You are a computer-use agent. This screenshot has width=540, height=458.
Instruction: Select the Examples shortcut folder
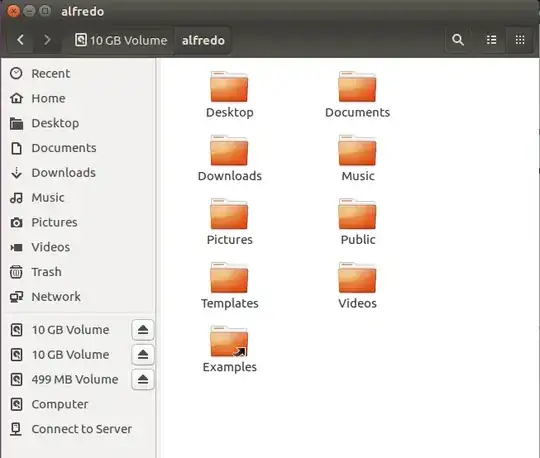coord(229,349)
